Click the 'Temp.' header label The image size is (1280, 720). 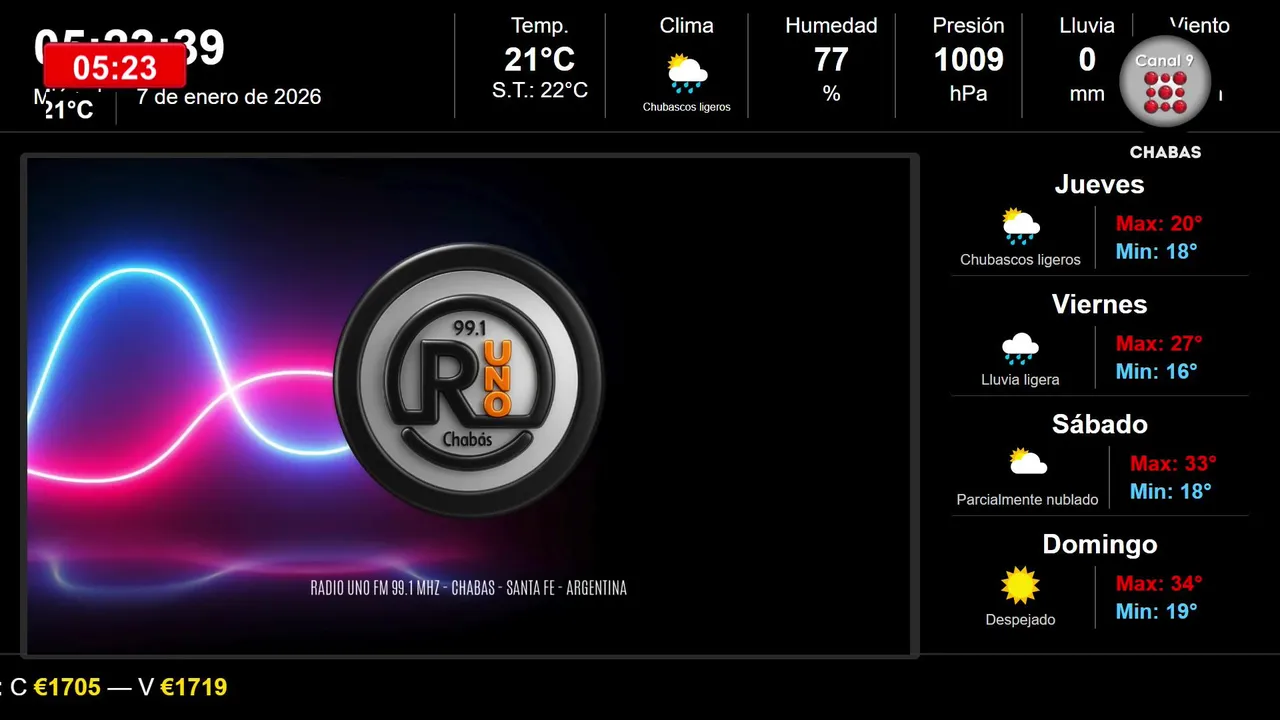540,26
